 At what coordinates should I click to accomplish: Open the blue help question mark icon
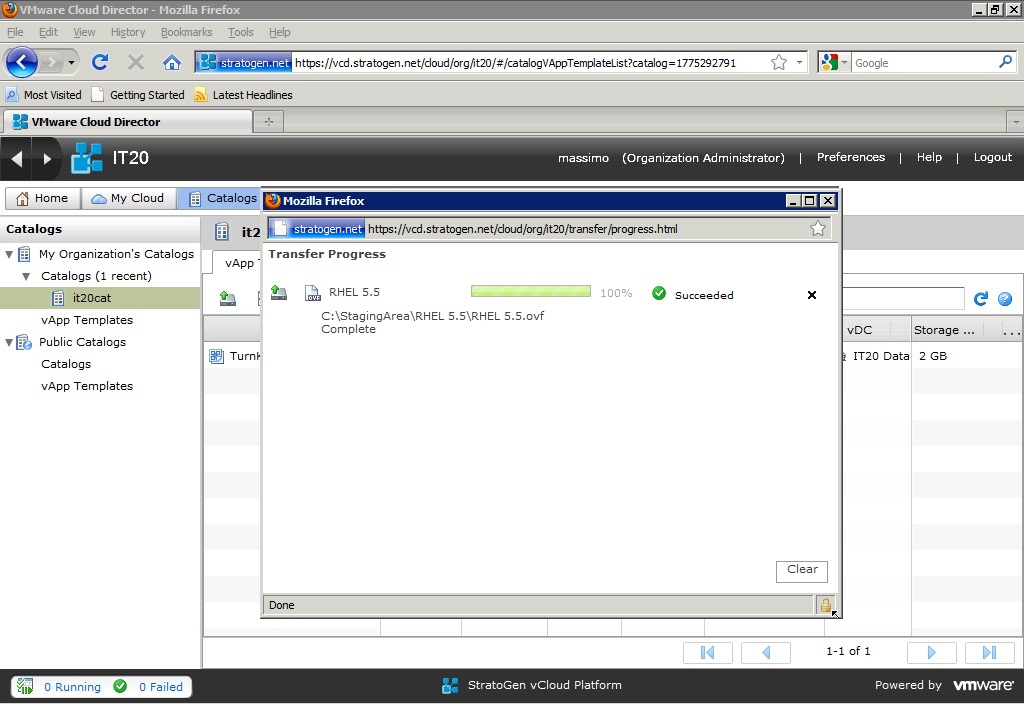click(1005, 299)
